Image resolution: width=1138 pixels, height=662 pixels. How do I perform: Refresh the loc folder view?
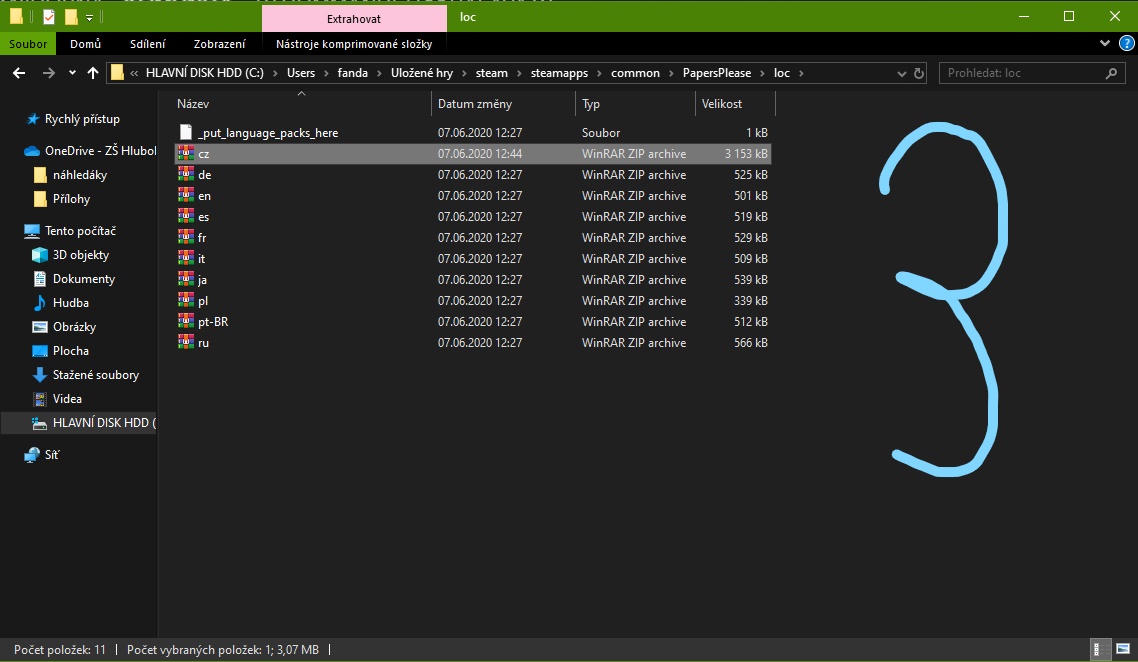click(x=918, y=73)
